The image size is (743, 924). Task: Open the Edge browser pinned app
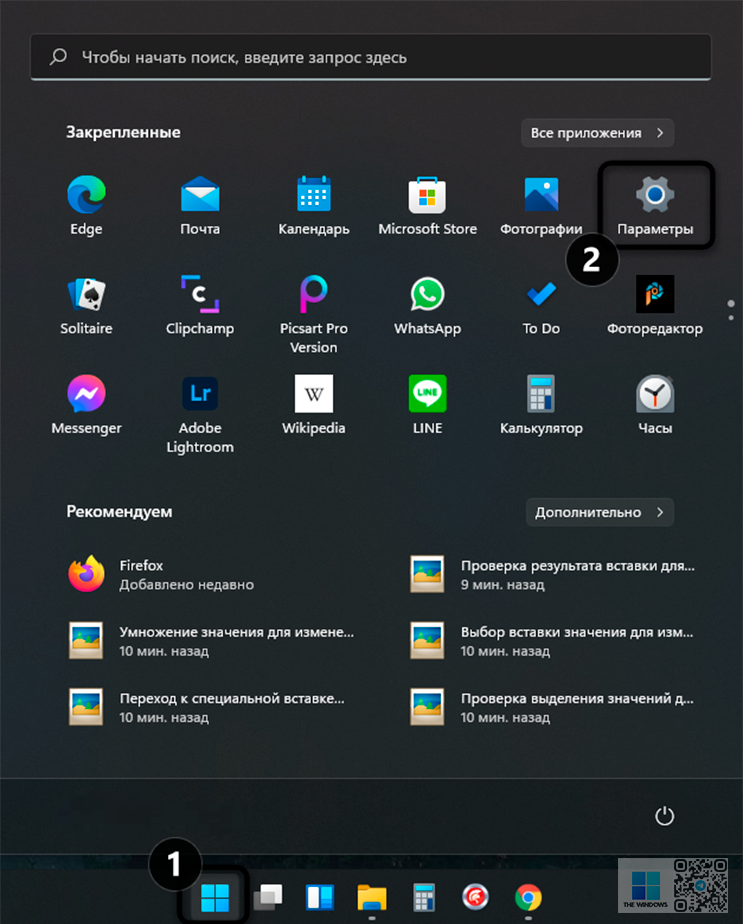tap(86, 205)
